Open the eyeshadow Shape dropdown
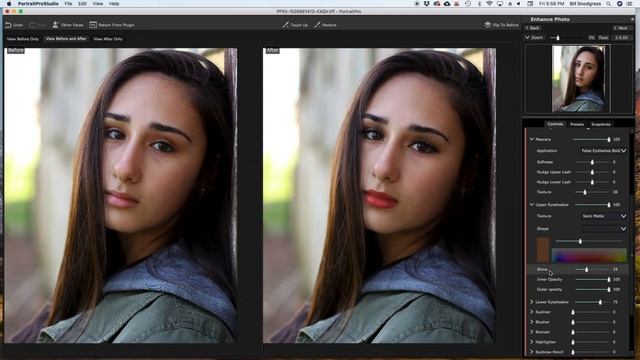This screenshot has height=360, width=640. 603,229
